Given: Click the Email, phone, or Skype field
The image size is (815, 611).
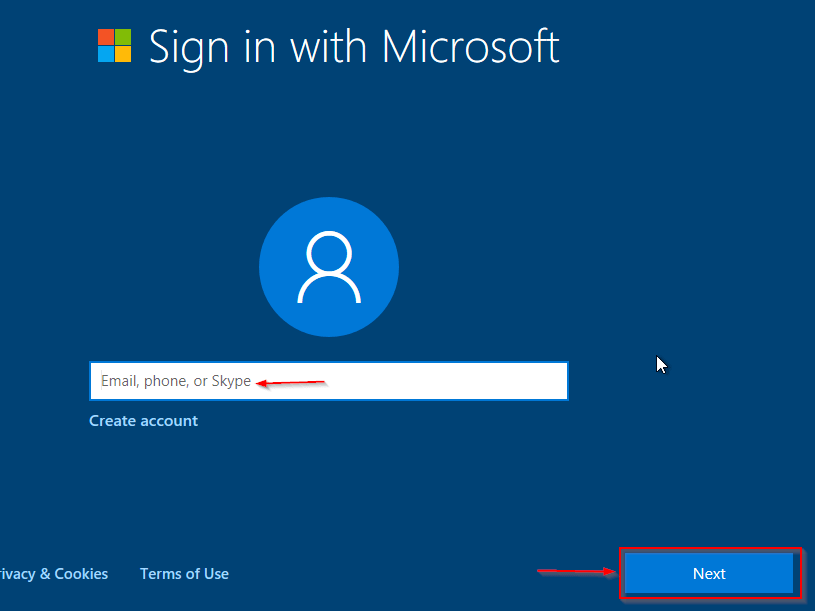Looking at the screenshot, I should pyautogui.click(x=328, y=381).
